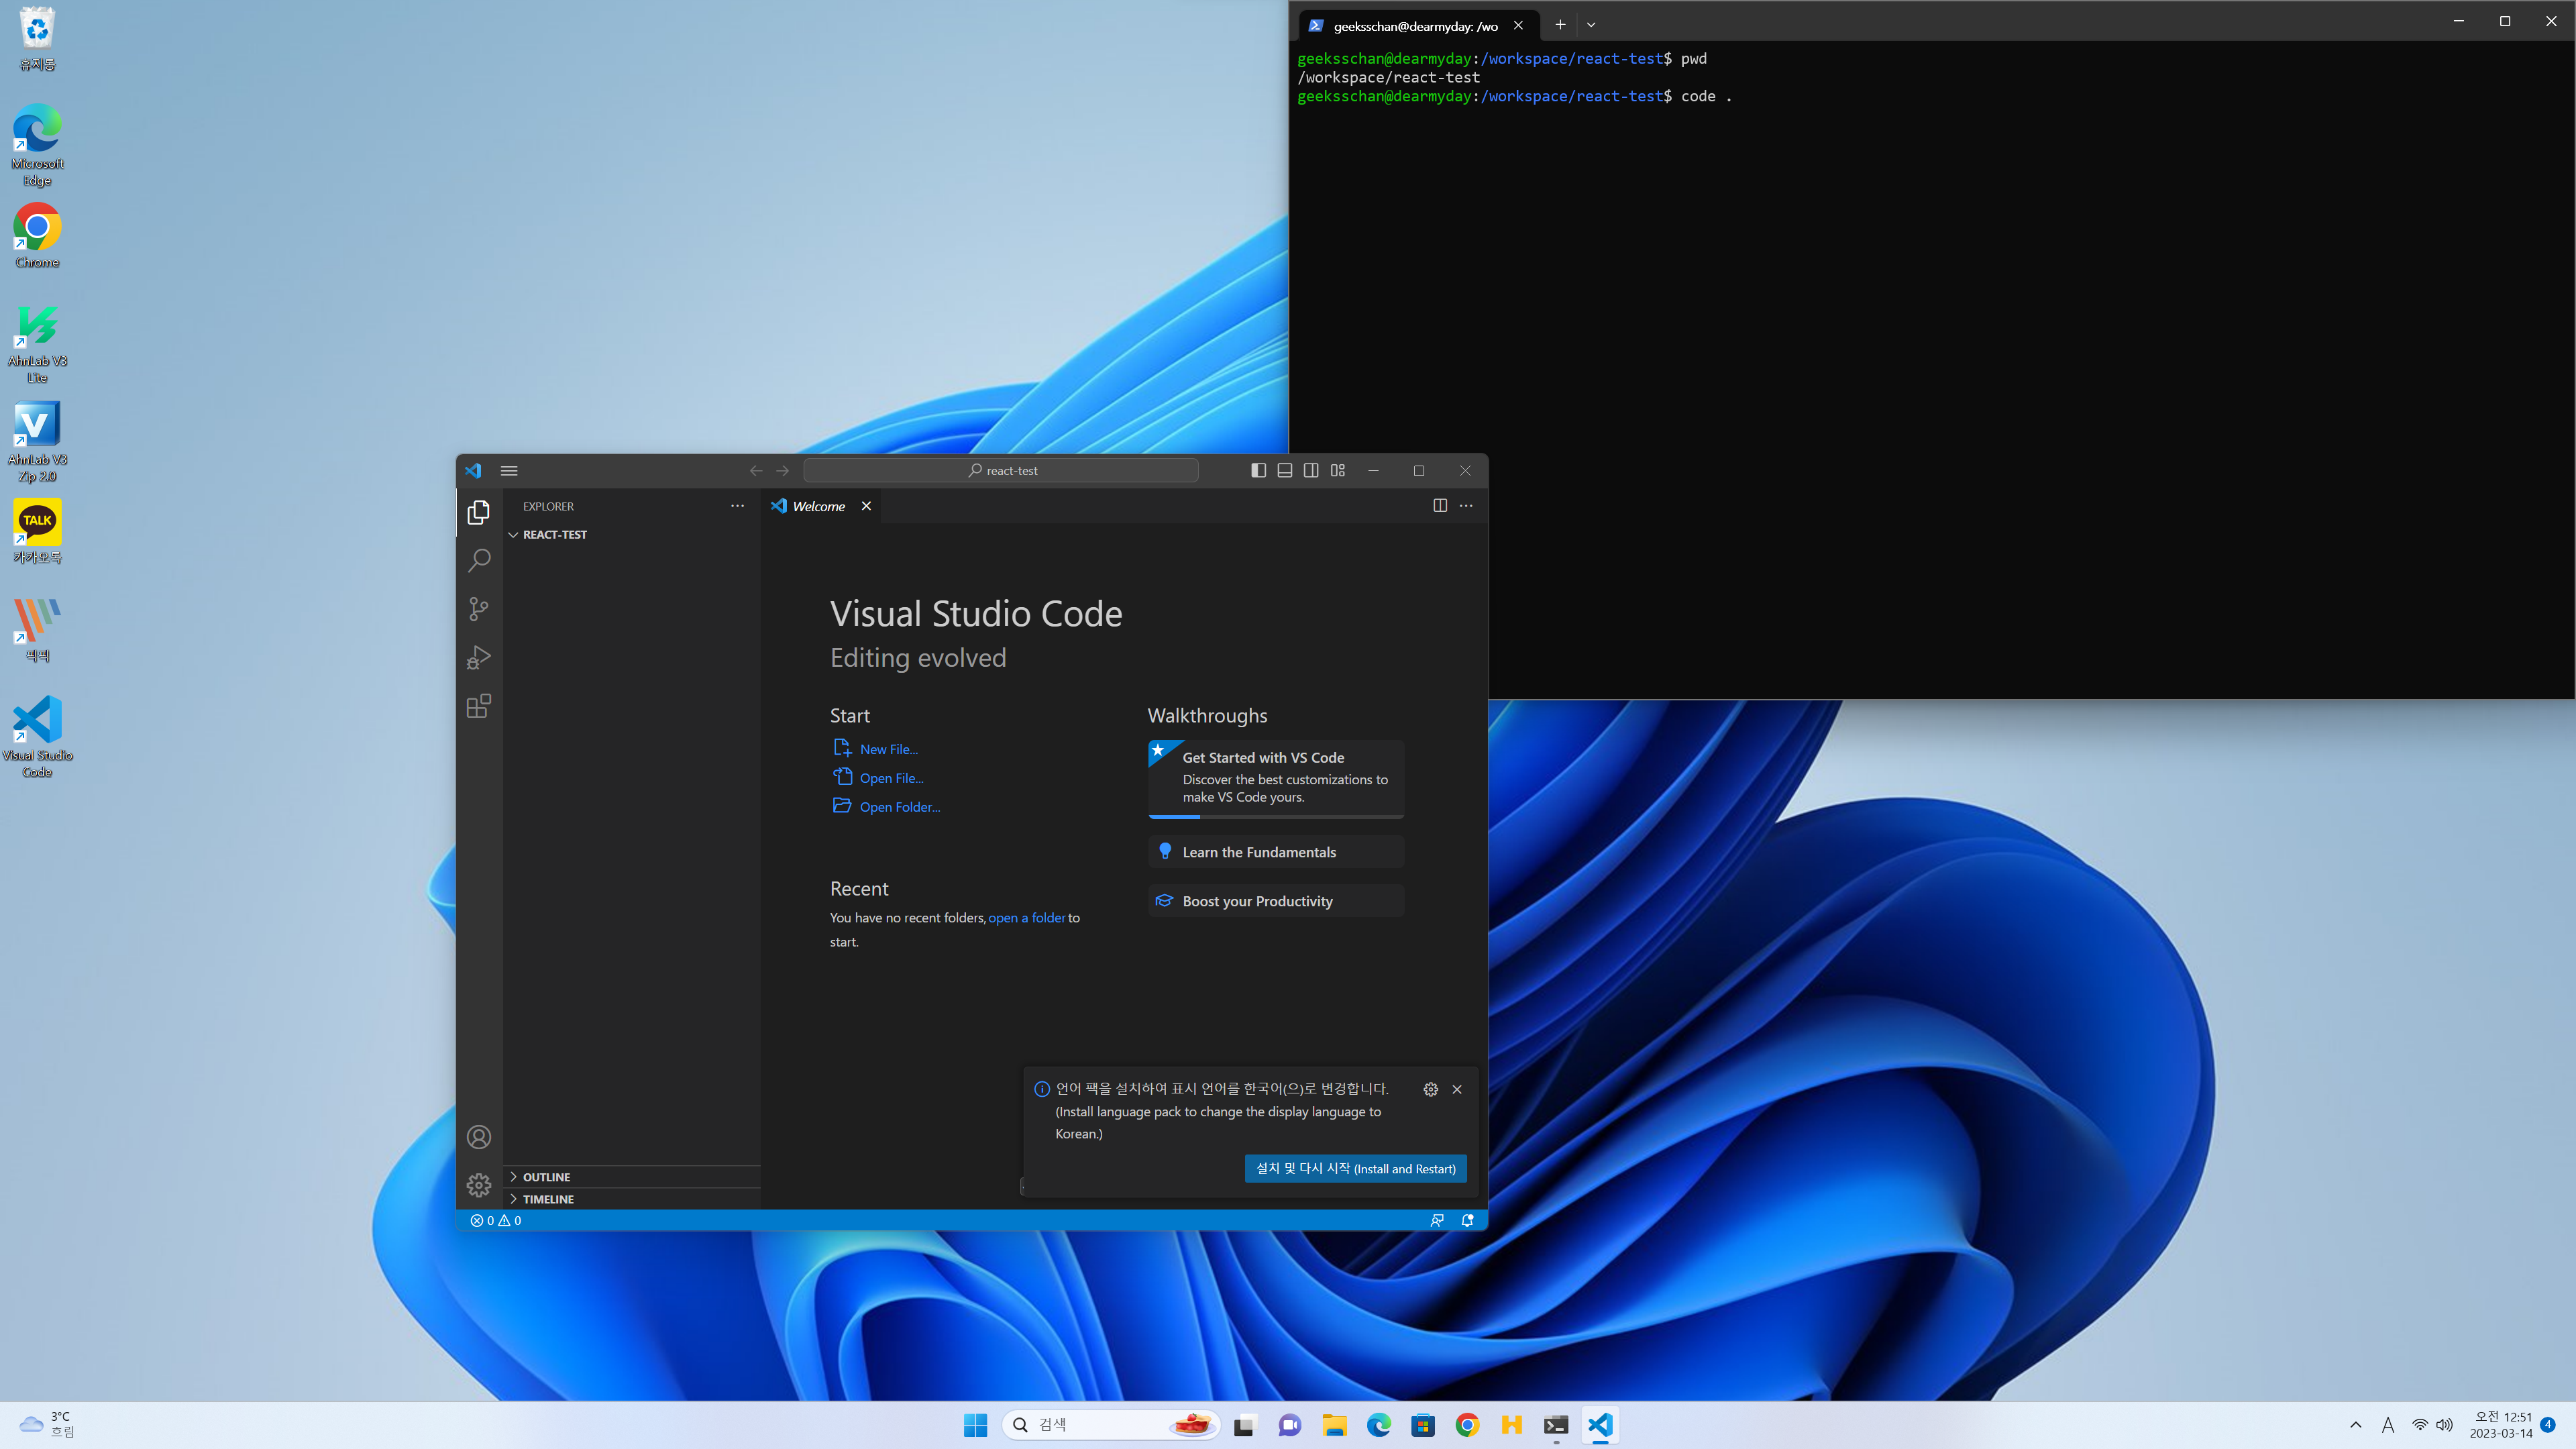
Task: Click errors and warnings status bar indicator
Action: coord(496,1221)
